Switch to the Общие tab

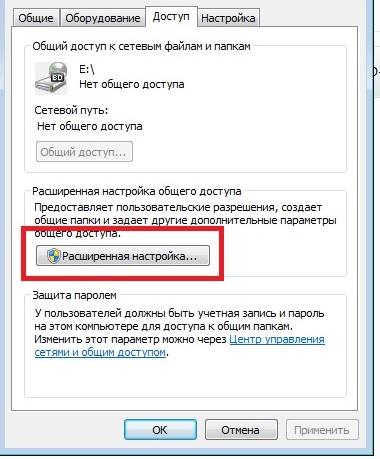[36, 18]
